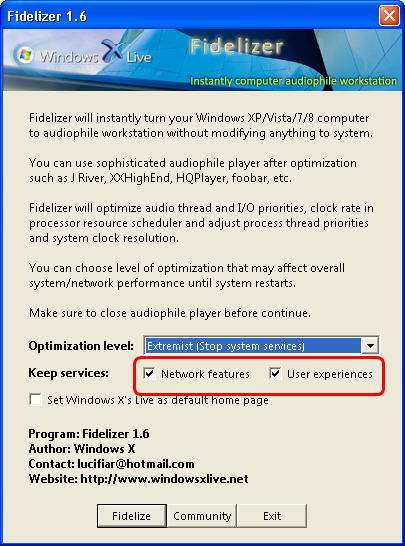Screen dimensions: 405x546
Task: Click the stylized X logo in banner
Action: (x=111, y=52)
